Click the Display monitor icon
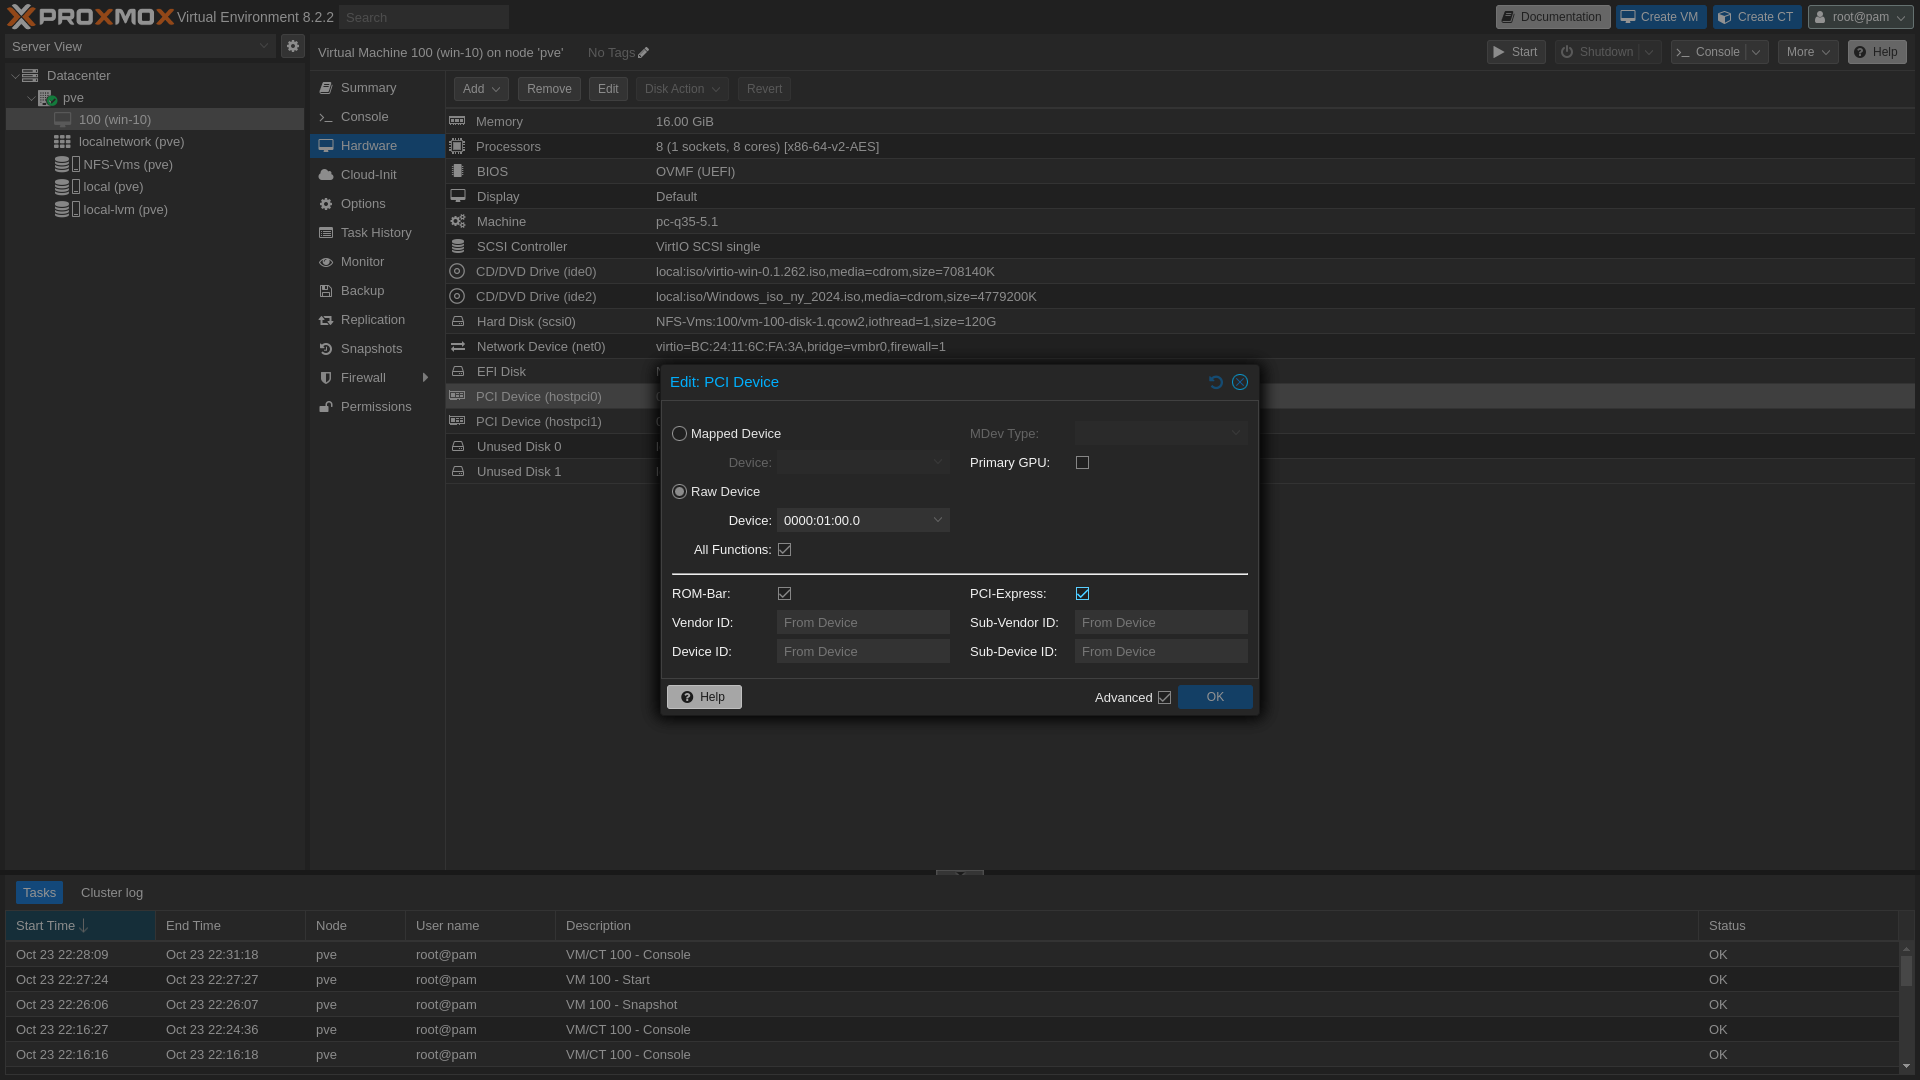The image size is (1920, 1080). [457, 196]
